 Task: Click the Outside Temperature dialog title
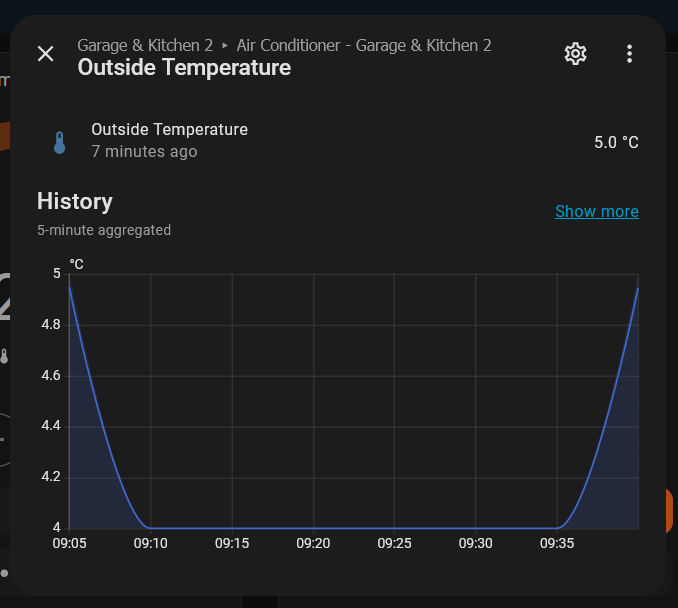(184, 68)
